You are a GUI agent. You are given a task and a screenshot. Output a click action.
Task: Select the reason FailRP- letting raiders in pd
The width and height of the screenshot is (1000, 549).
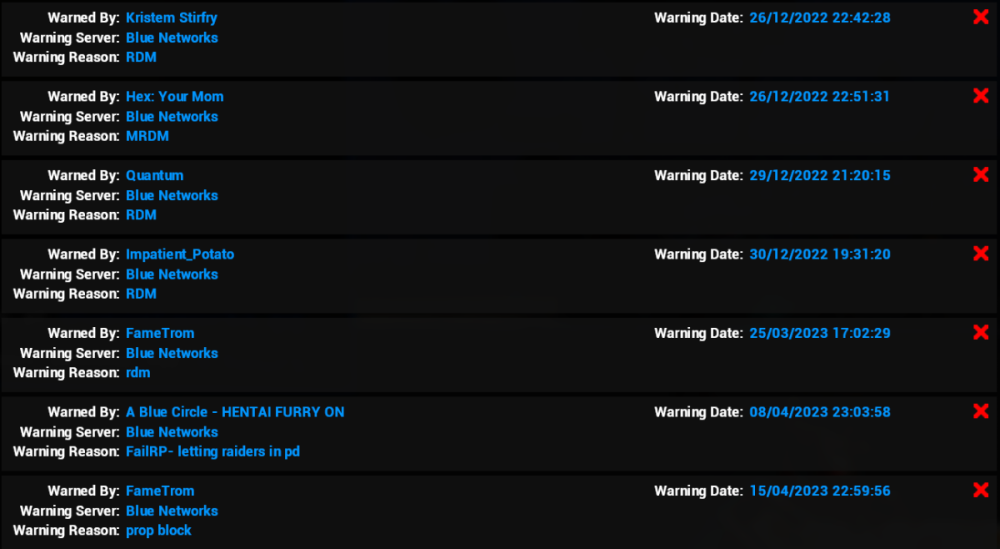pos(212,452)
